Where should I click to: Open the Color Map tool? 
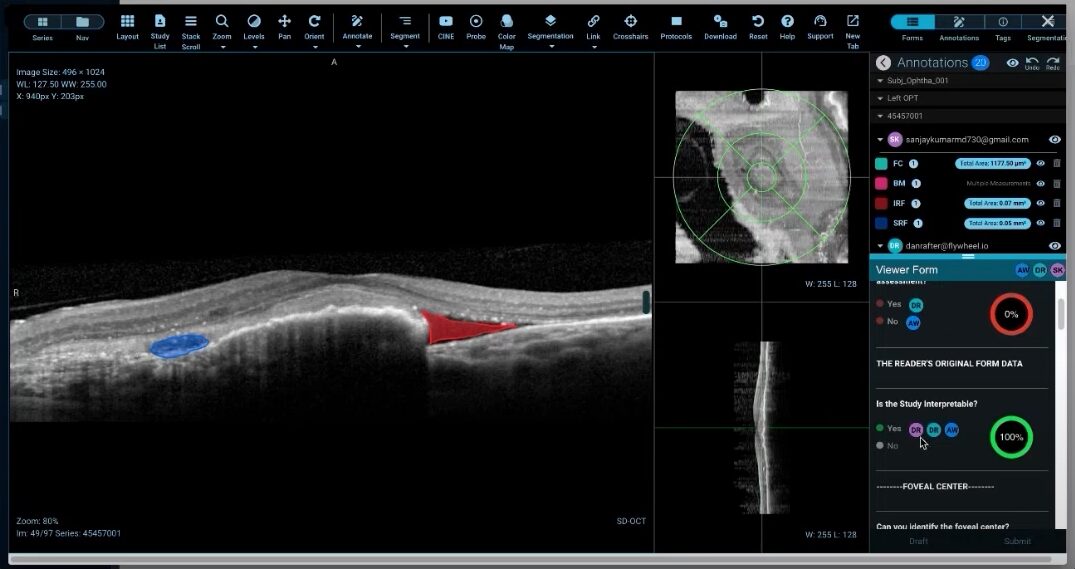click(x=507, y=31)
